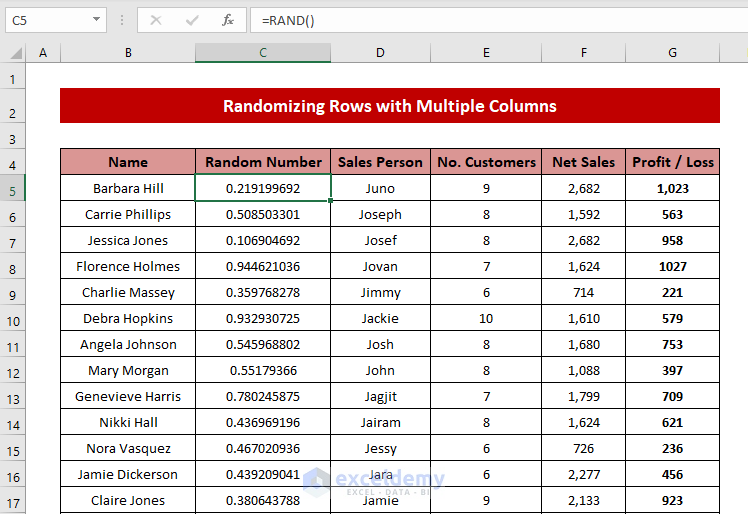Click the 'Net Sales' header cell

pyautogui.click(x=583, y=162)
